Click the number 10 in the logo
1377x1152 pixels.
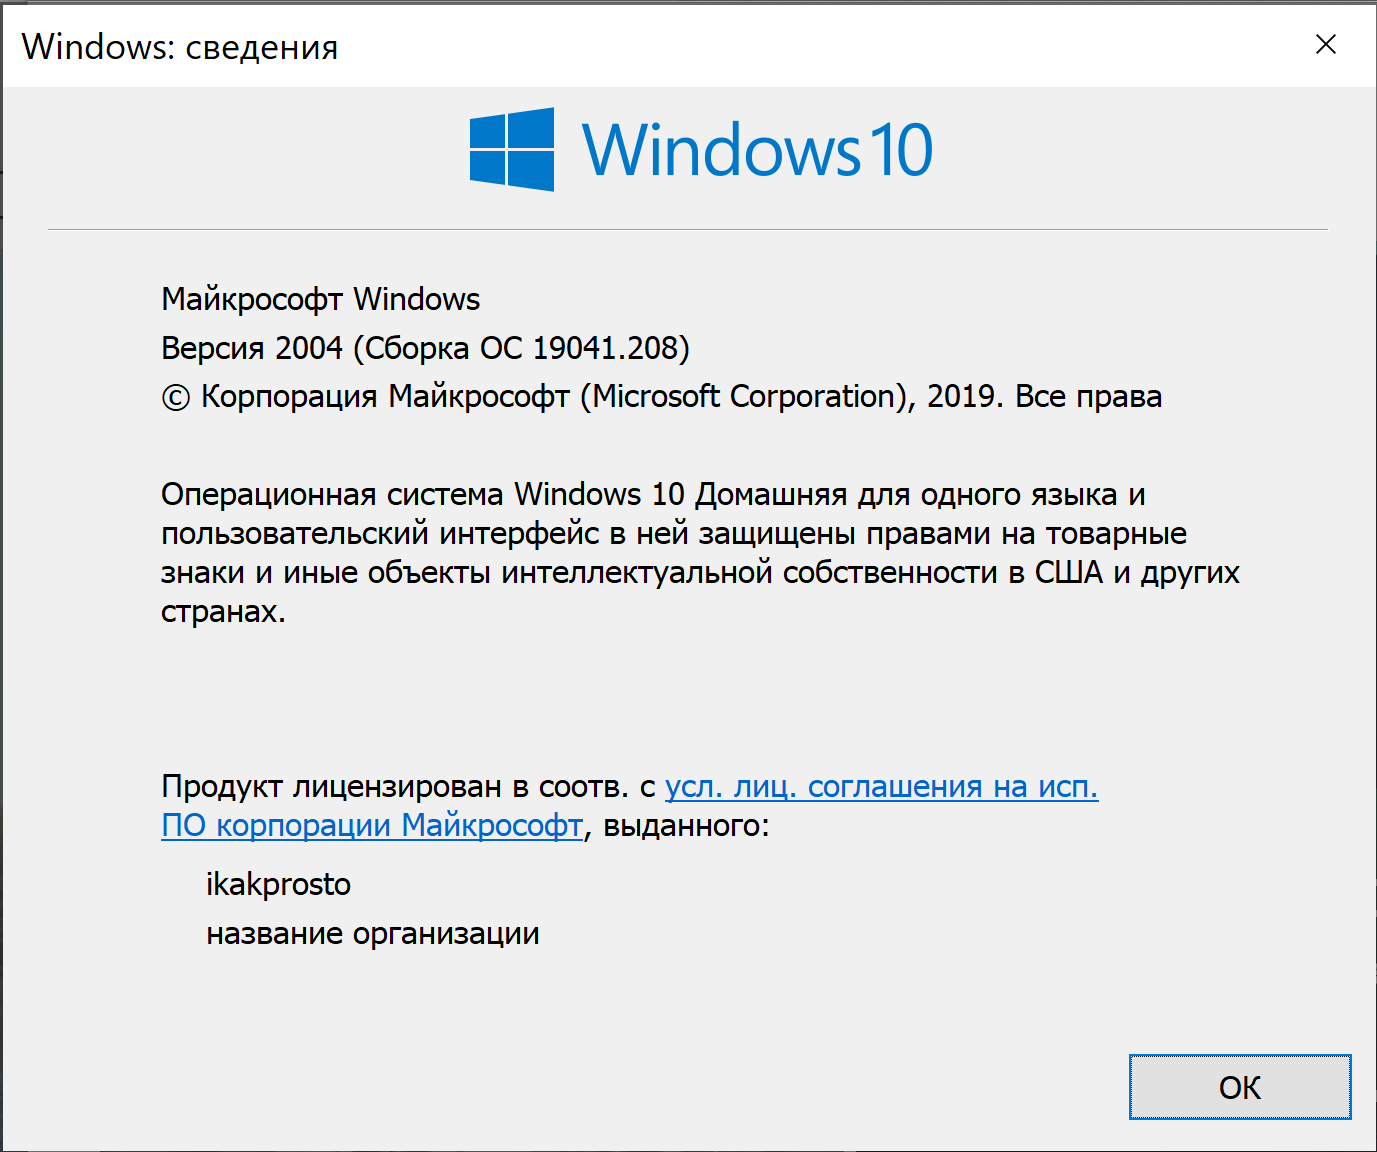901,150
